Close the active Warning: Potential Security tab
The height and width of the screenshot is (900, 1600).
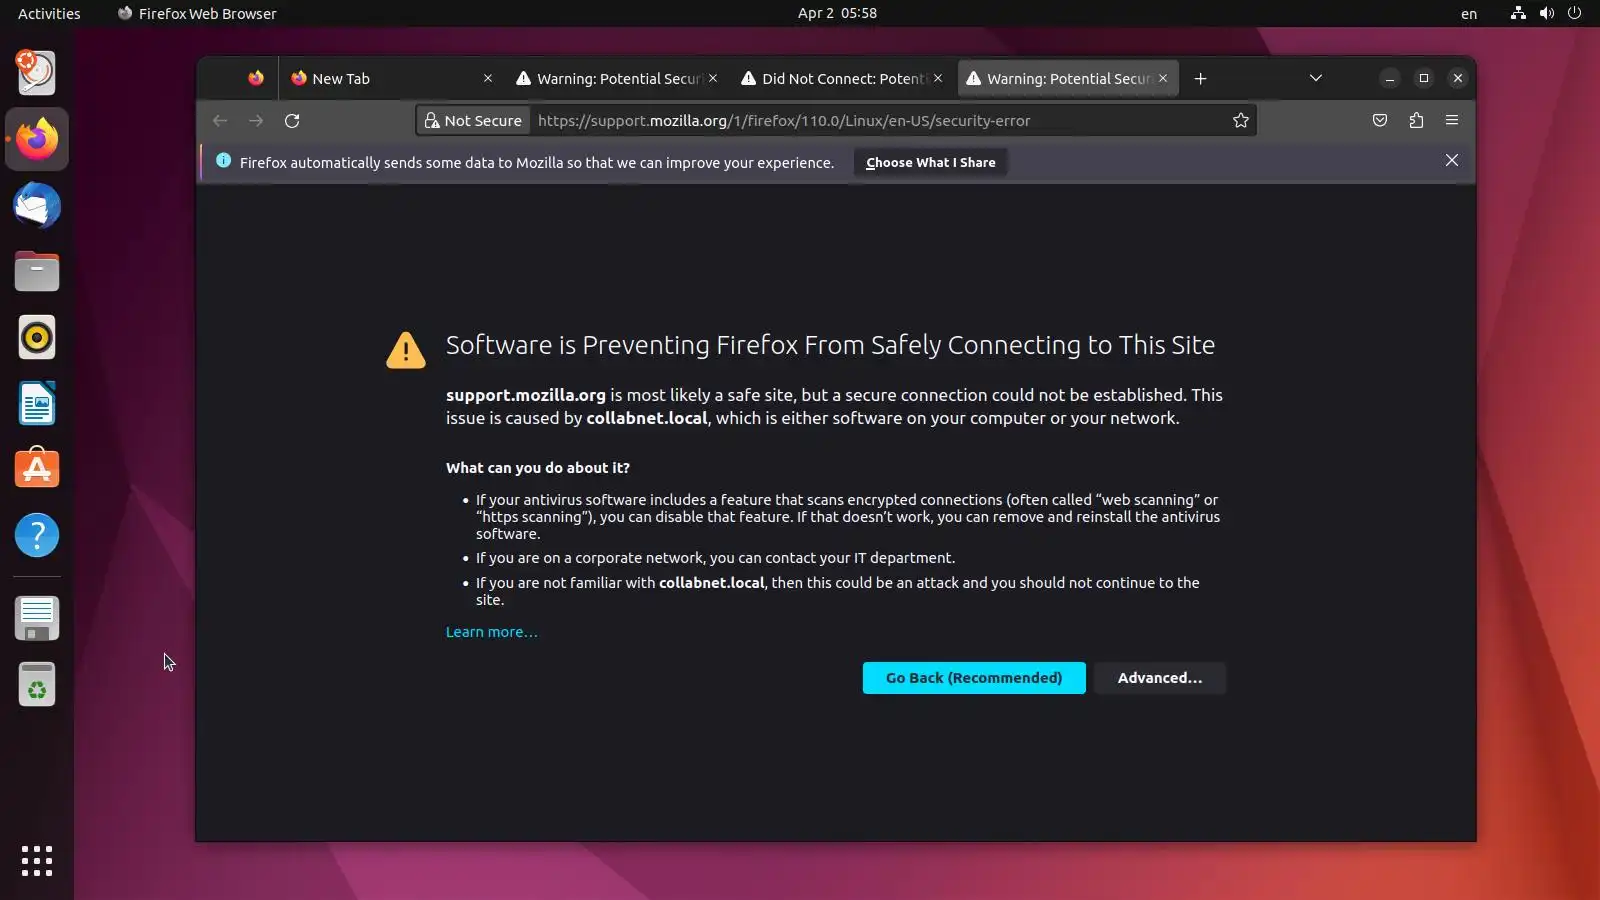coord(1163,78)
